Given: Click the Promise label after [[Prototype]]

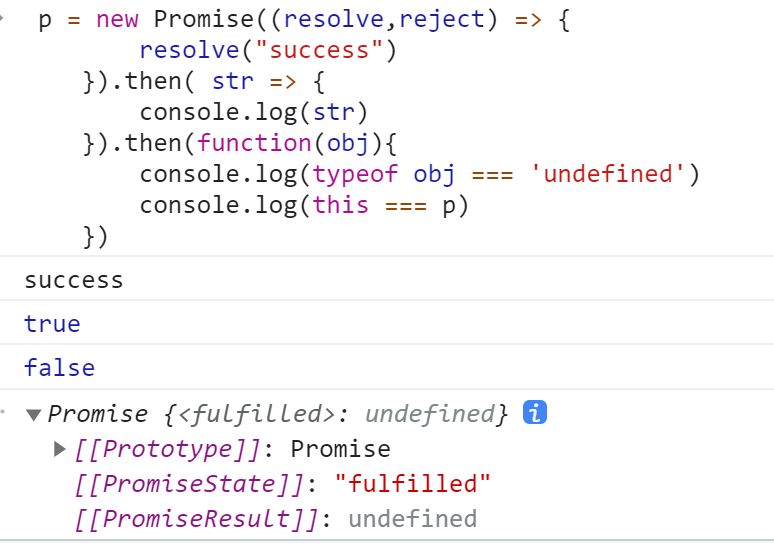Looking at the screenshot, I should 340,449.
